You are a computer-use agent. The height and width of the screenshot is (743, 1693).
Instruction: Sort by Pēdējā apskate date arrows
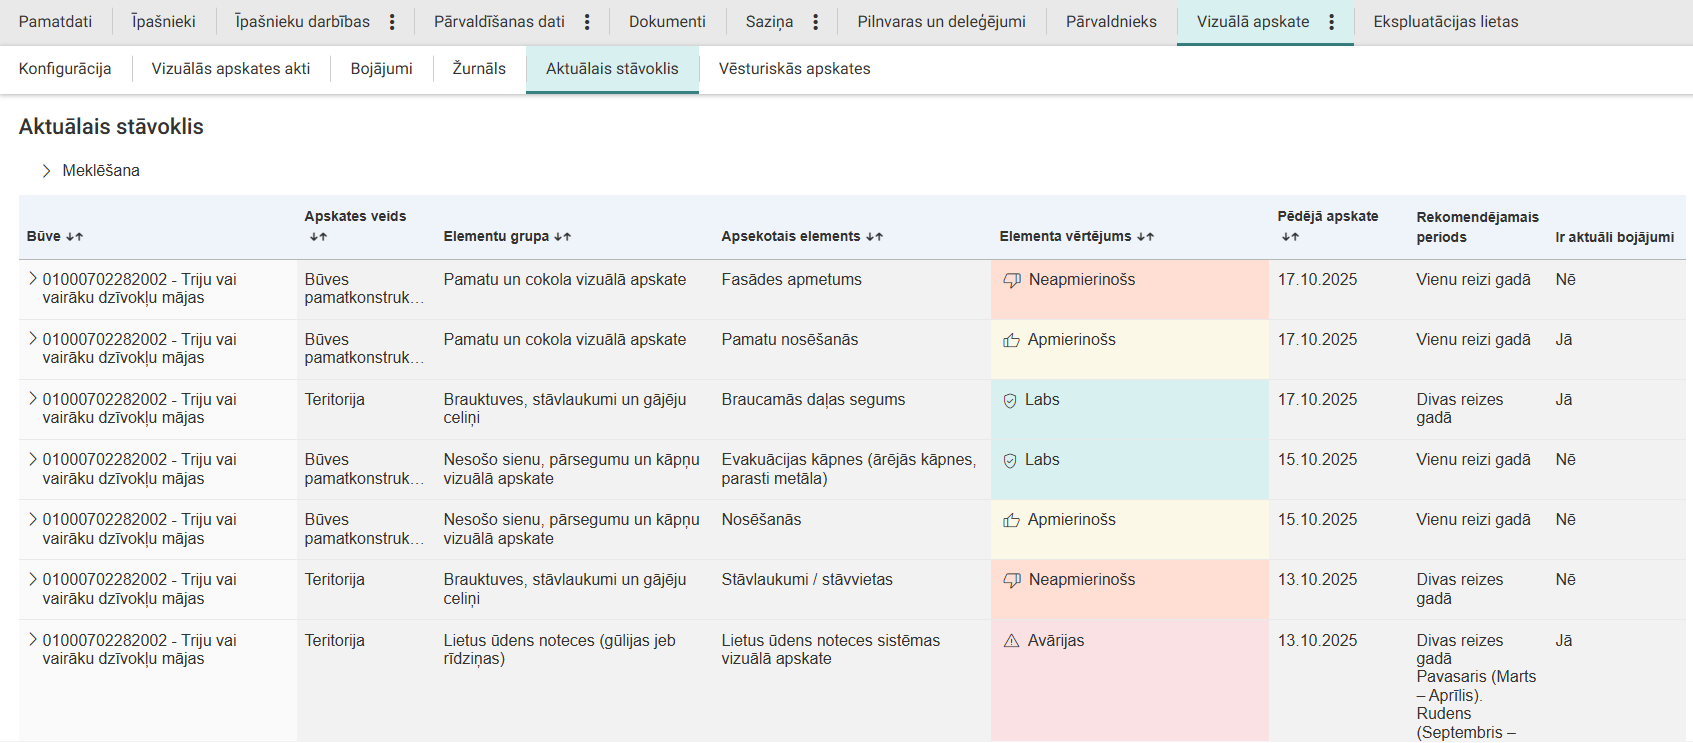coord(1290,237)
